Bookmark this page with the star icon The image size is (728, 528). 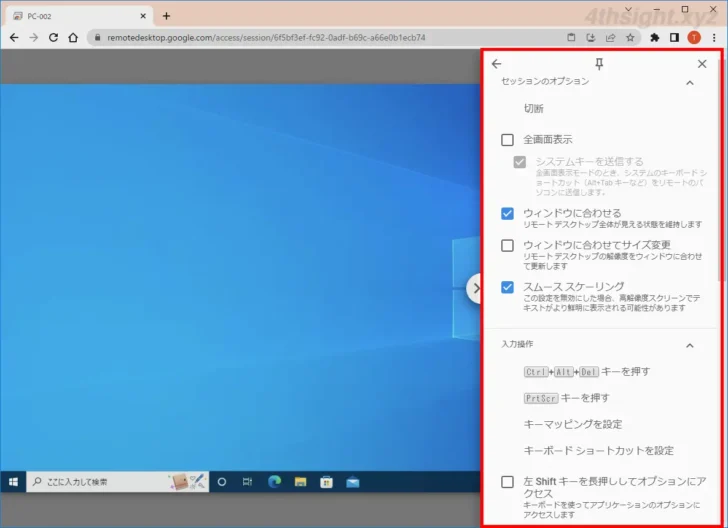click(630, 38)
